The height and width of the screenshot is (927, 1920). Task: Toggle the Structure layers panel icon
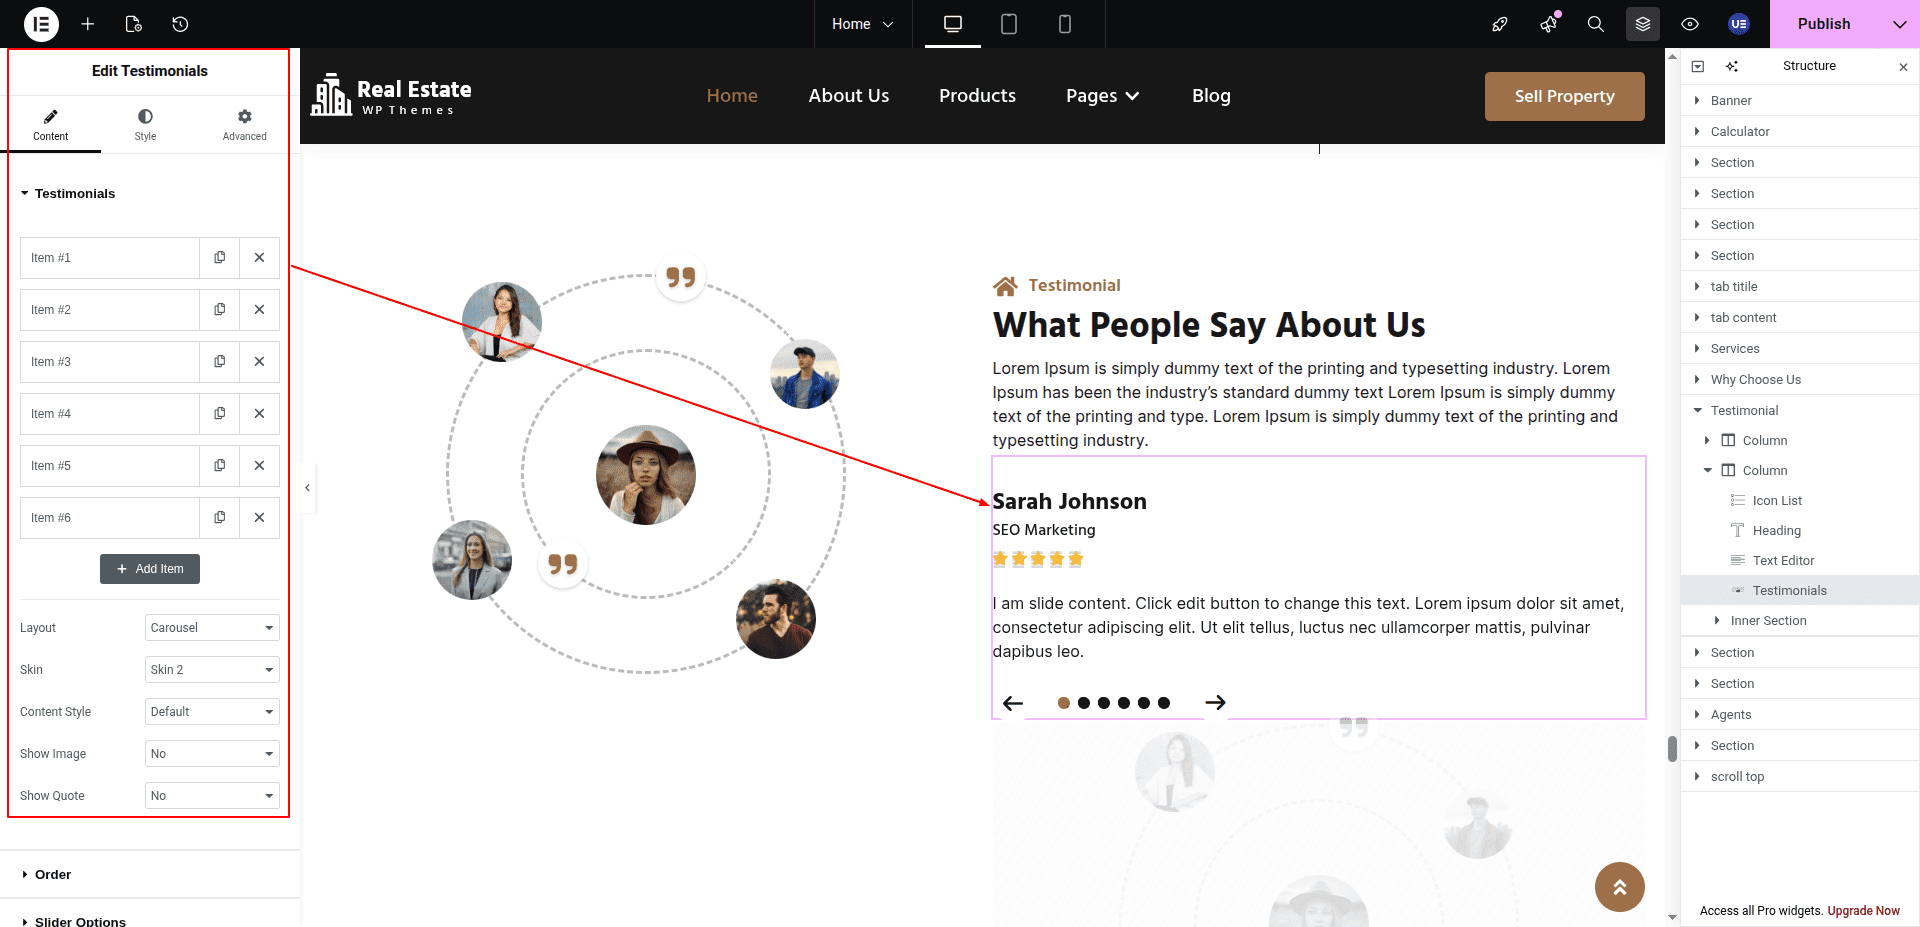point(1642,24)
